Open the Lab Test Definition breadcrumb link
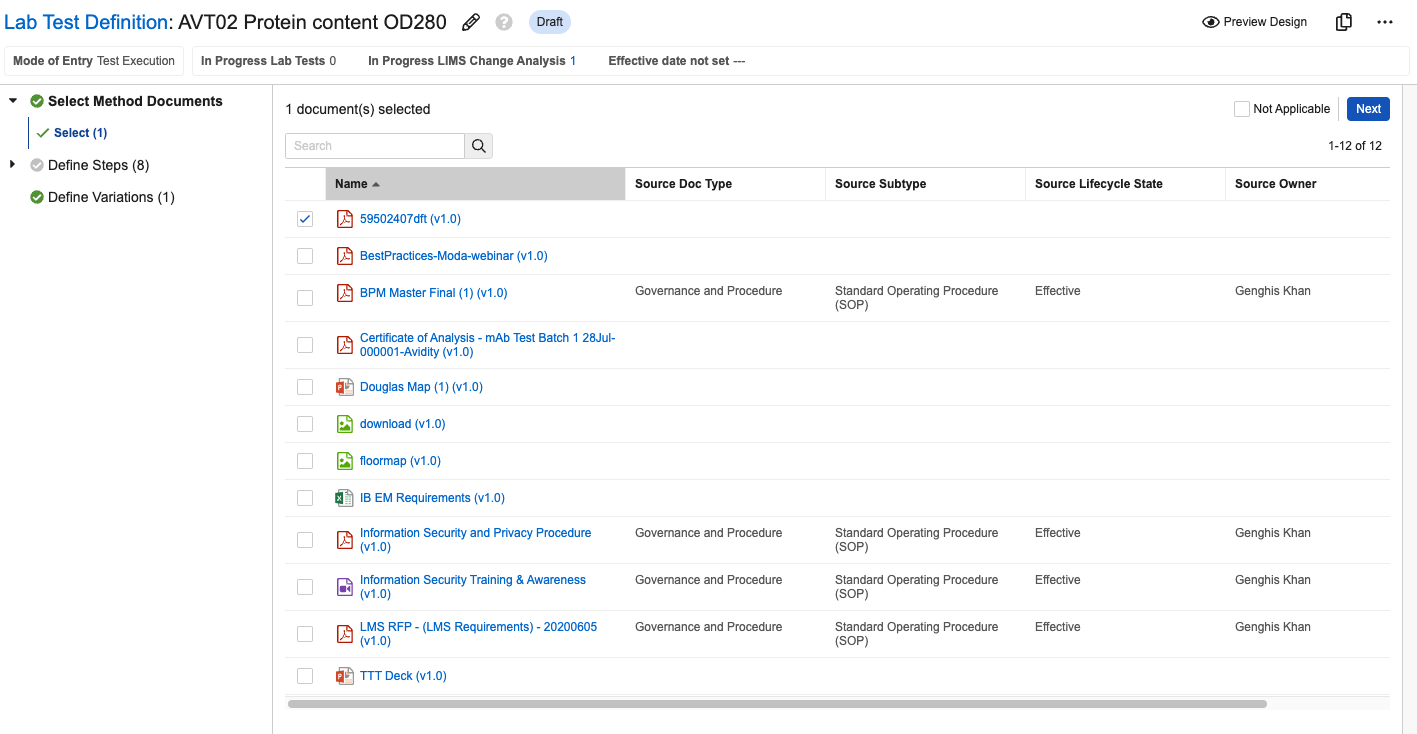 click(85, 22)
